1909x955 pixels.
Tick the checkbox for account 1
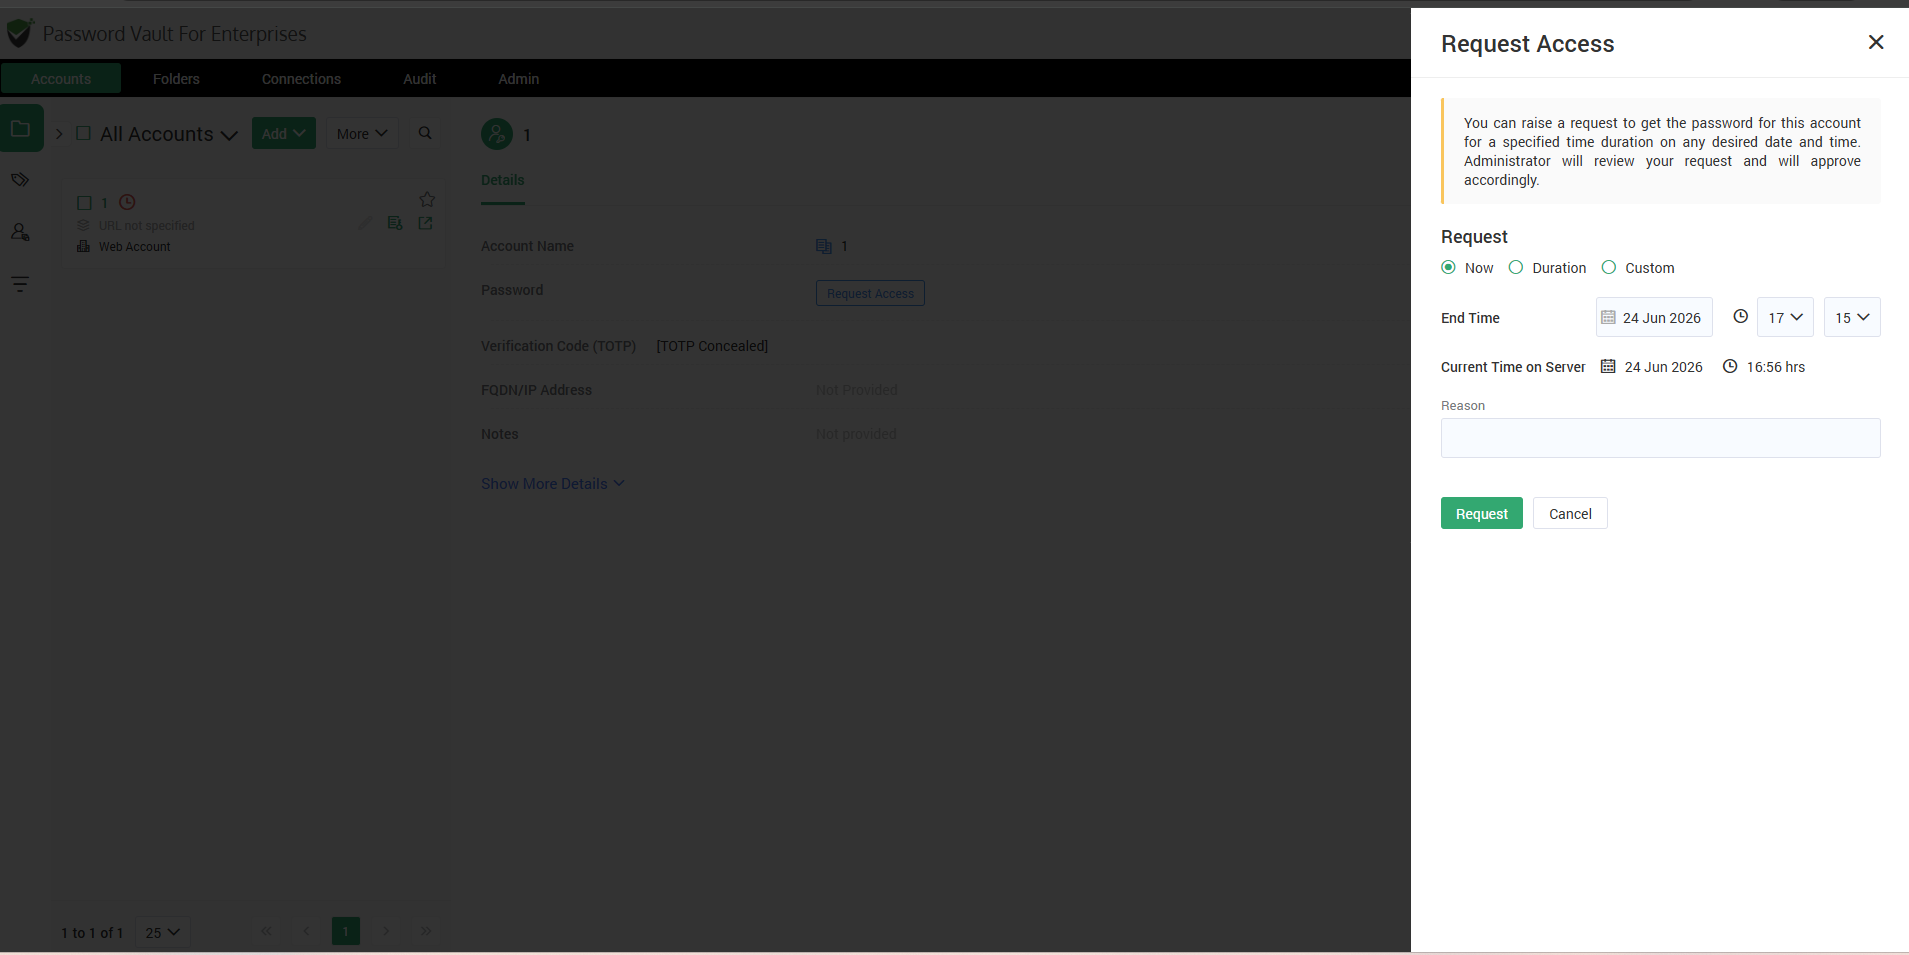(84, 202)
